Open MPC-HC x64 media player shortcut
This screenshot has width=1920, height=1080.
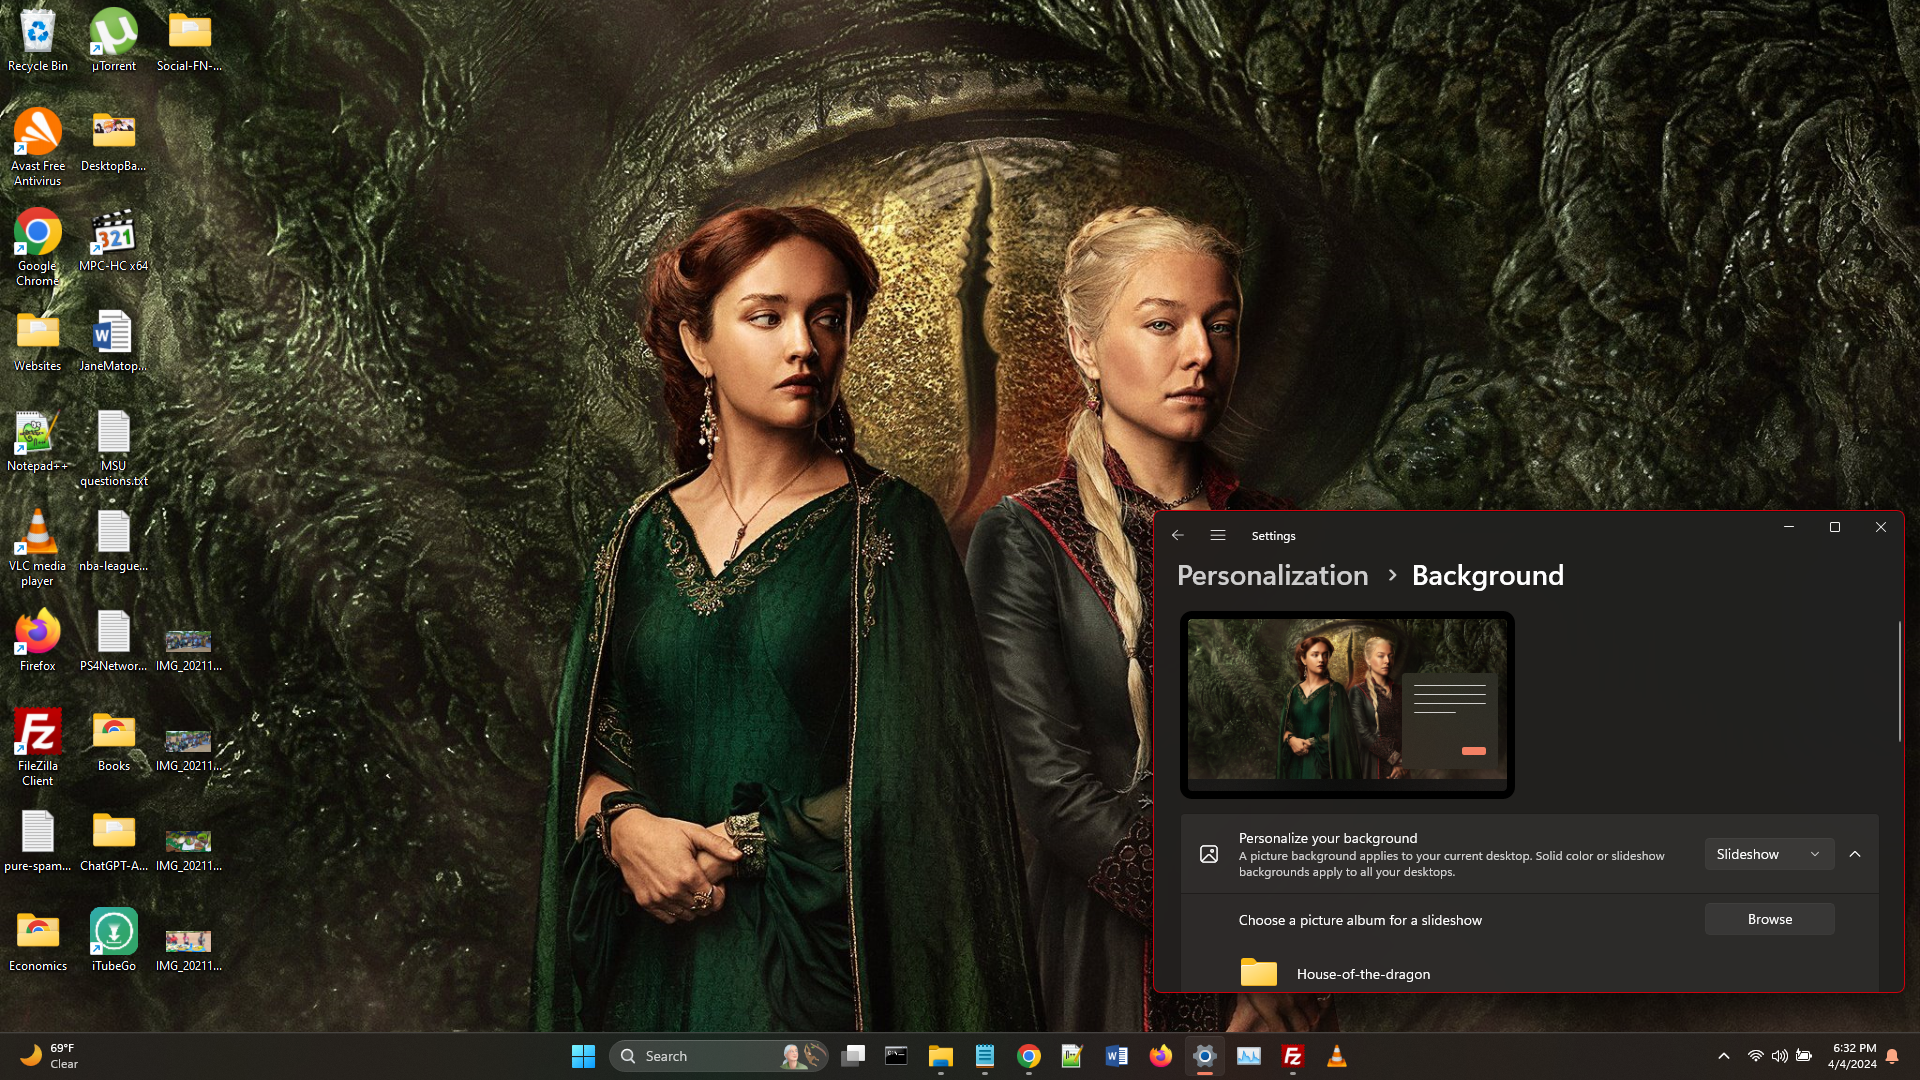(x=114, y=240)
